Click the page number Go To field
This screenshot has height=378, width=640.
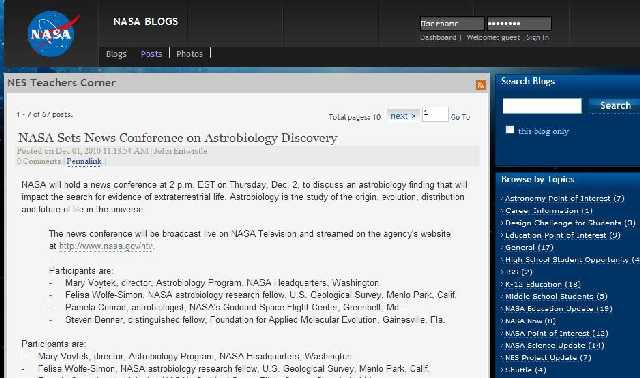pos(435,114)
